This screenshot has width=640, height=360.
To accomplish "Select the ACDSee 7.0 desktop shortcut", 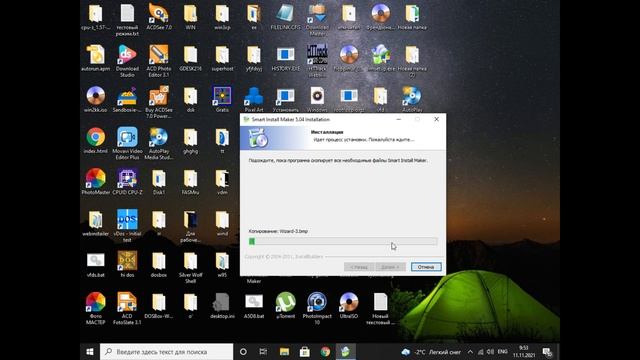I will pyautogui.click(x=159, y=17).
